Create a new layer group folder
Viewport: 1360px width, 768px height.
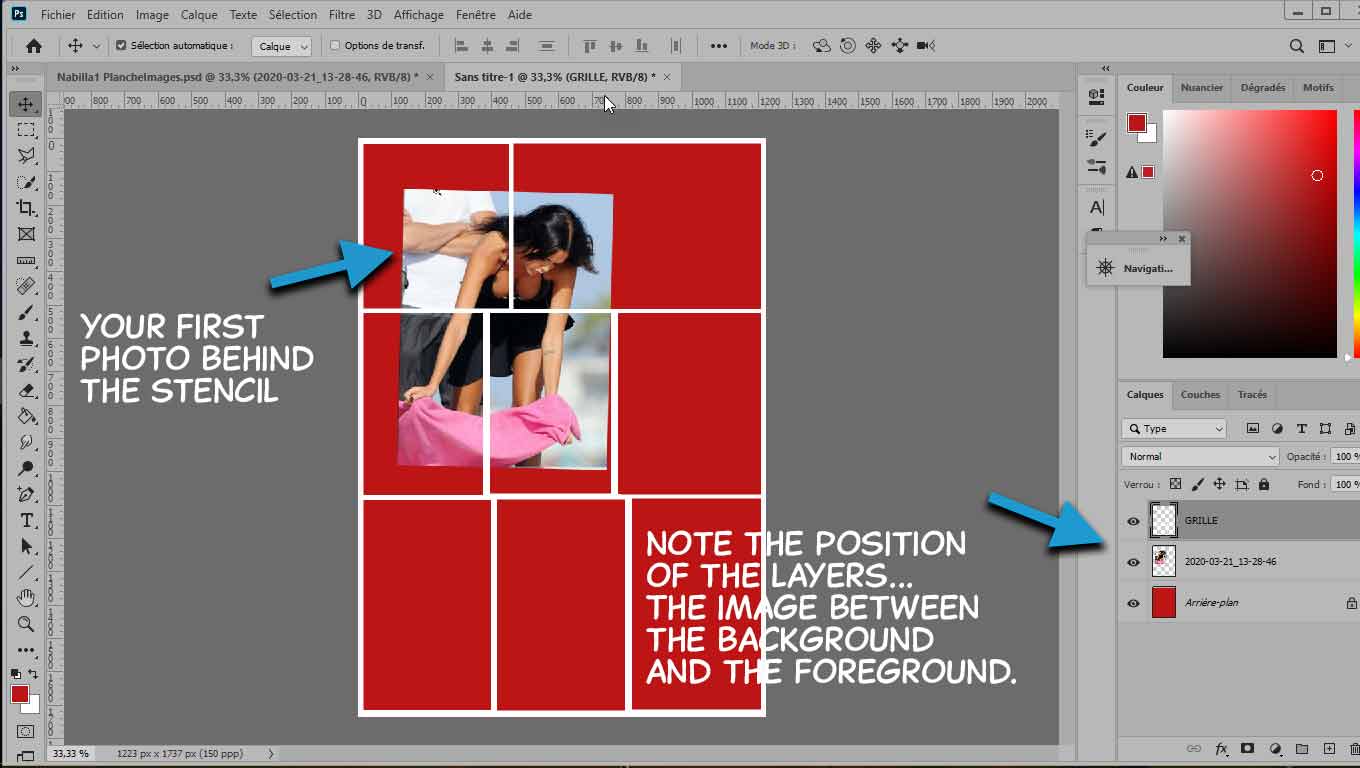point(1302,748)
